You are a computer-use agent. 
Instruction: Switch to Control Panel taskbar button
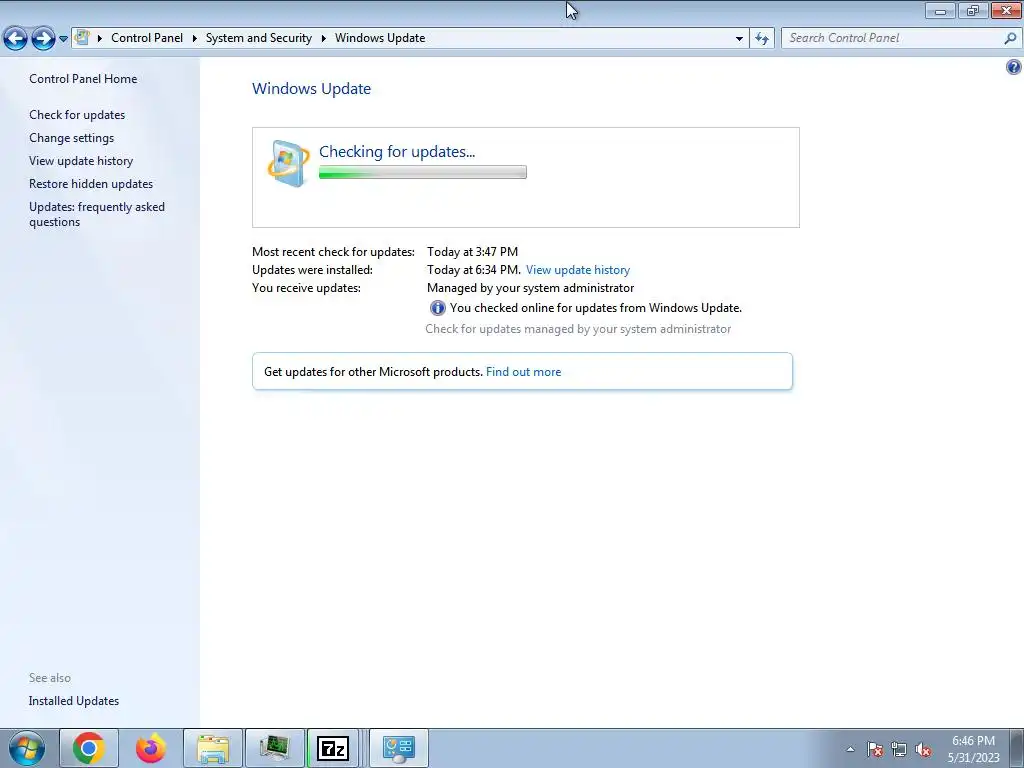point(399,748)
